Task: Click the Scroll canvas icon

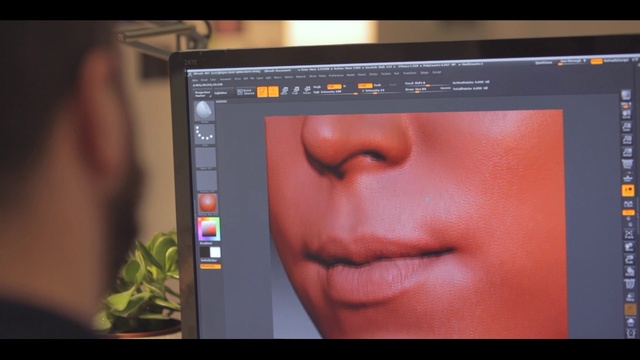Action: point(627,113)
